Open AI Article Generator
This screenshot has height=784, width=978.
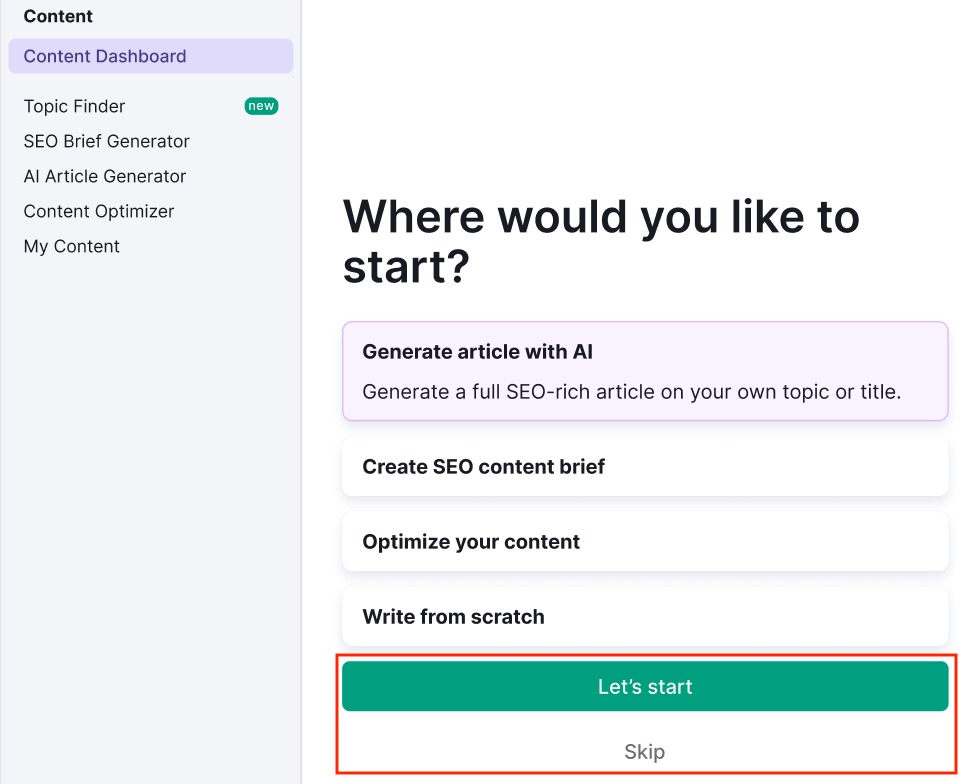pos(105,176)
